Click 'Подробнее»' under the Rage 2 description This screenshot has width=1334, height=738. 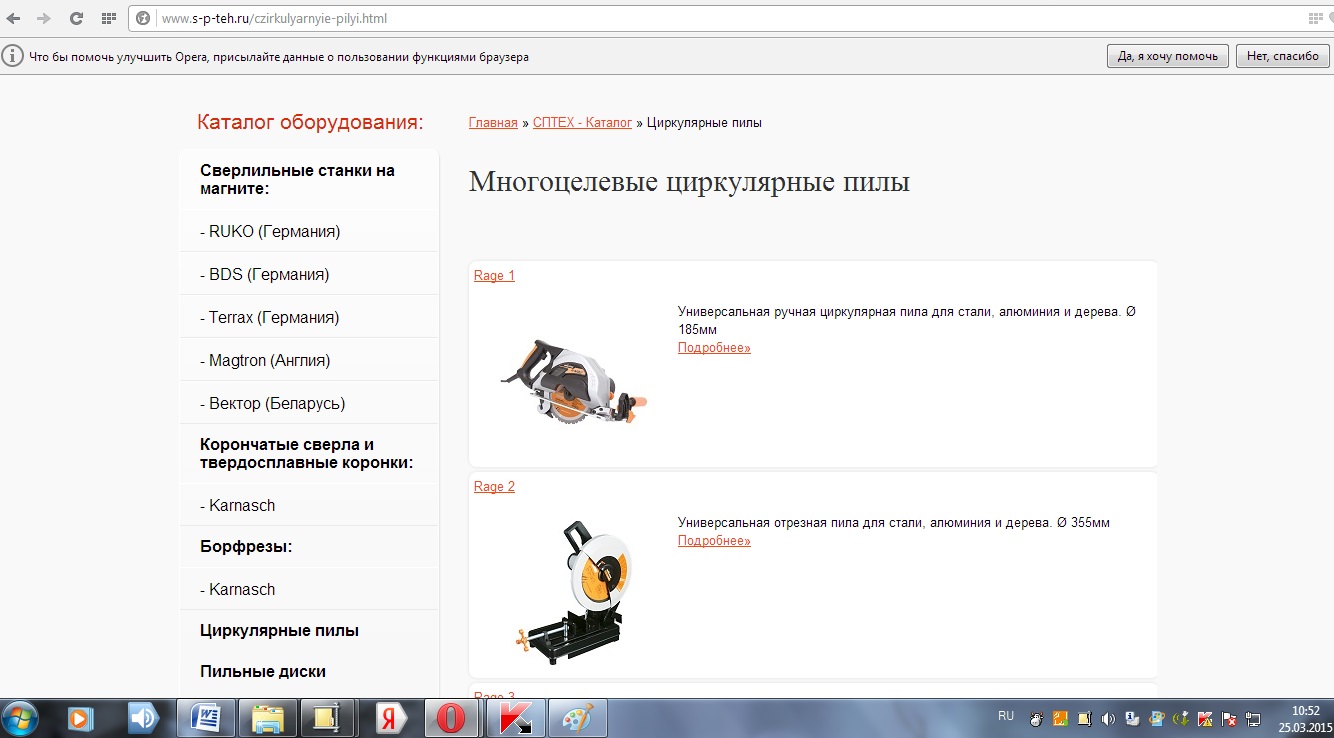pyautogui.click(x=714, y=541)
